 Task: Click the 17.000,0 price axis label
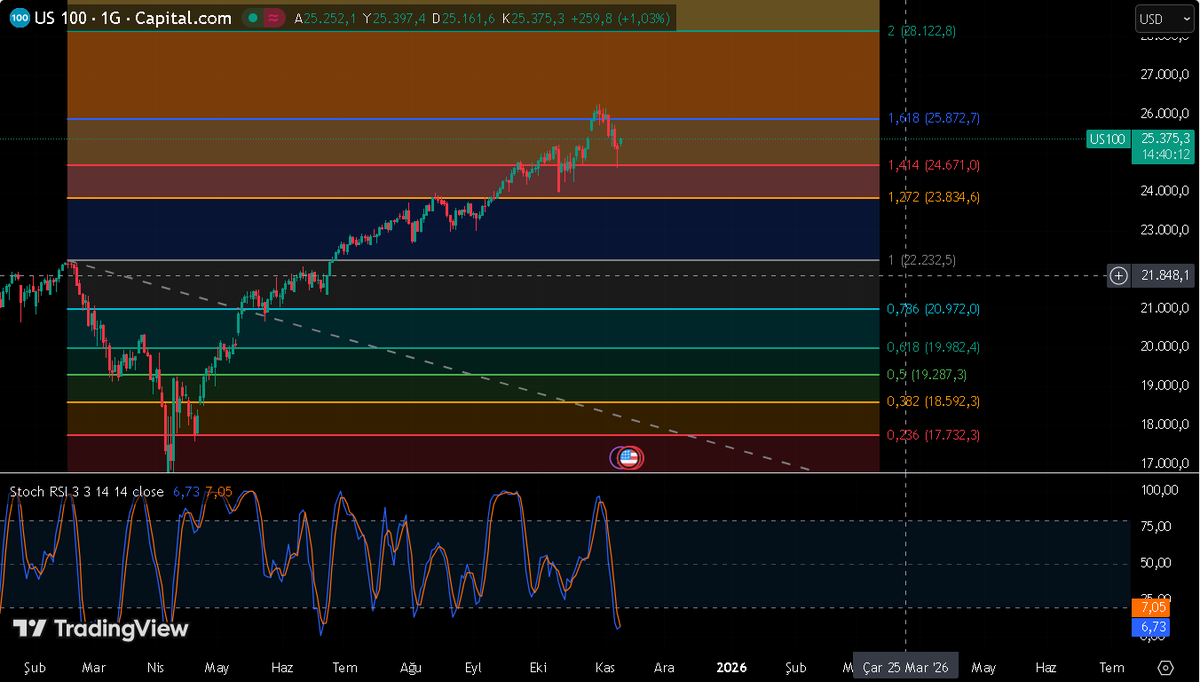[1164, 463]
